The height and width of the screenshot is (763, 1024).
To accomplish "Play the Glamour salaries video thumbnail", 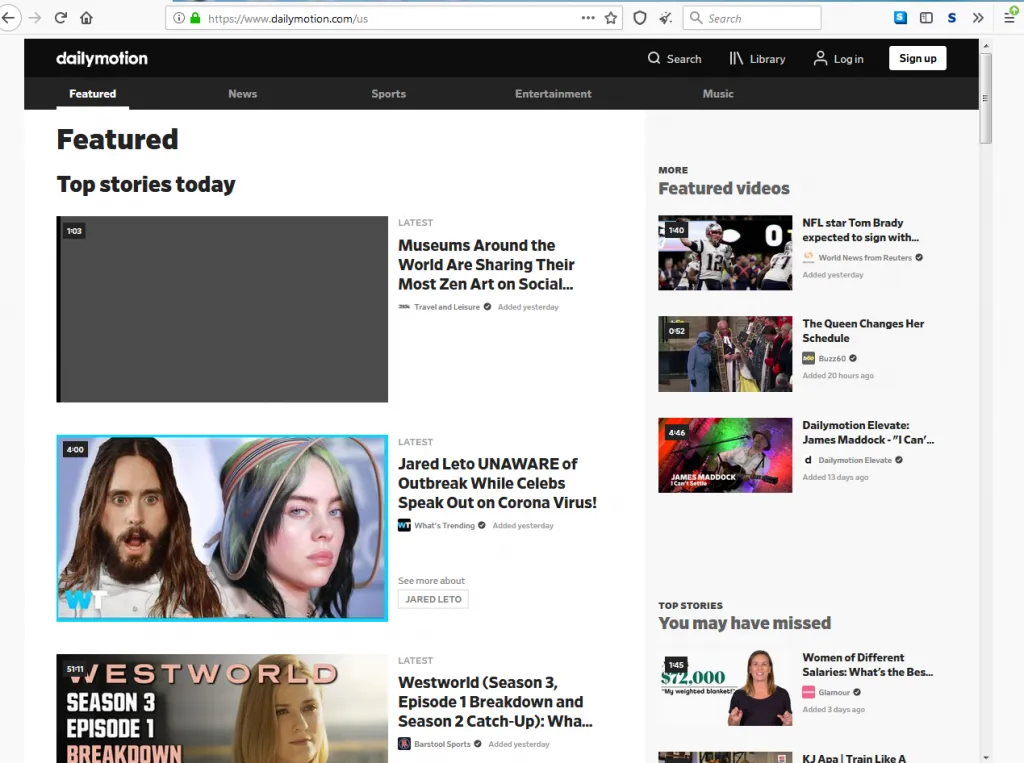I will [725, 688].
